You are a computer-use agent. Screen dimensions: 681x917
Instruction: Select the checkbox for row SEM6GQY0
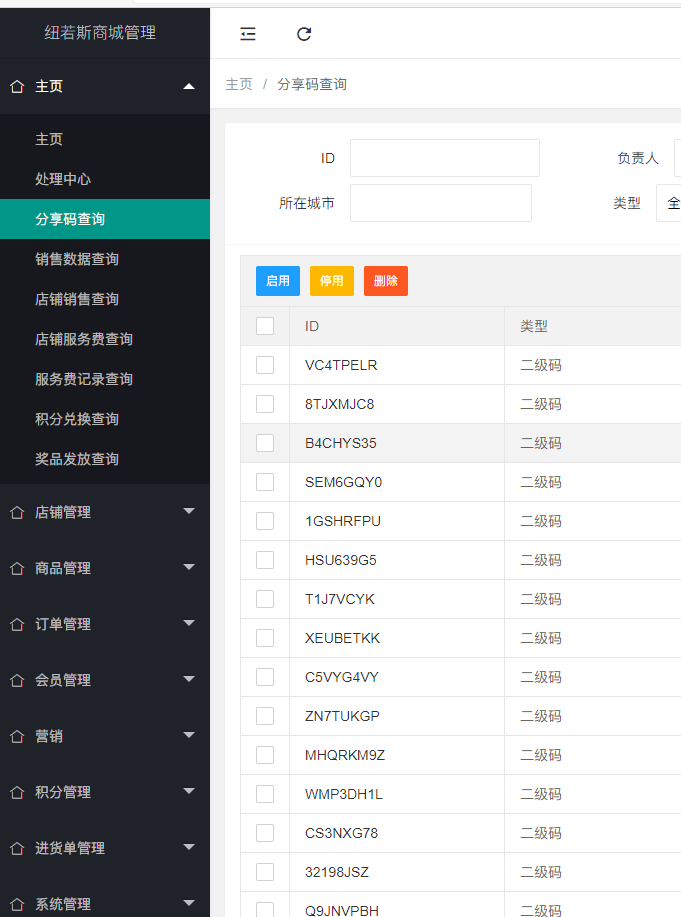coord(265,482)
